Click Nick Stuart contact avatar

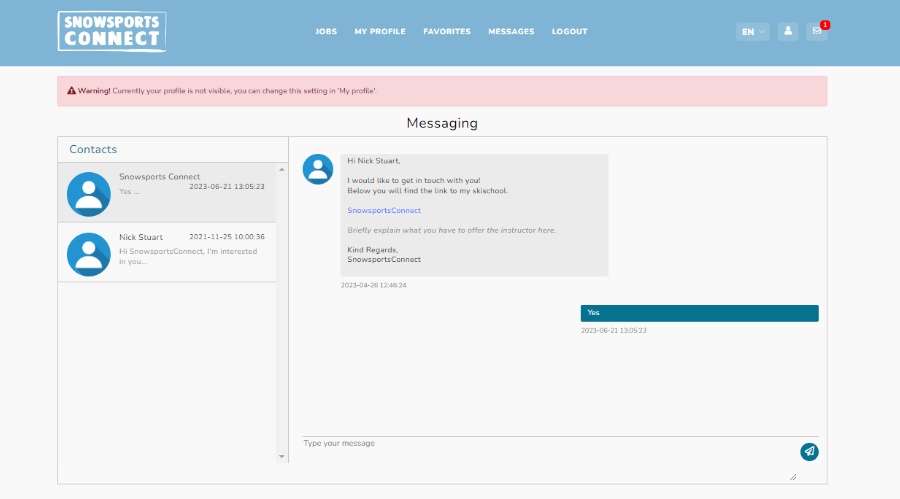89,253
